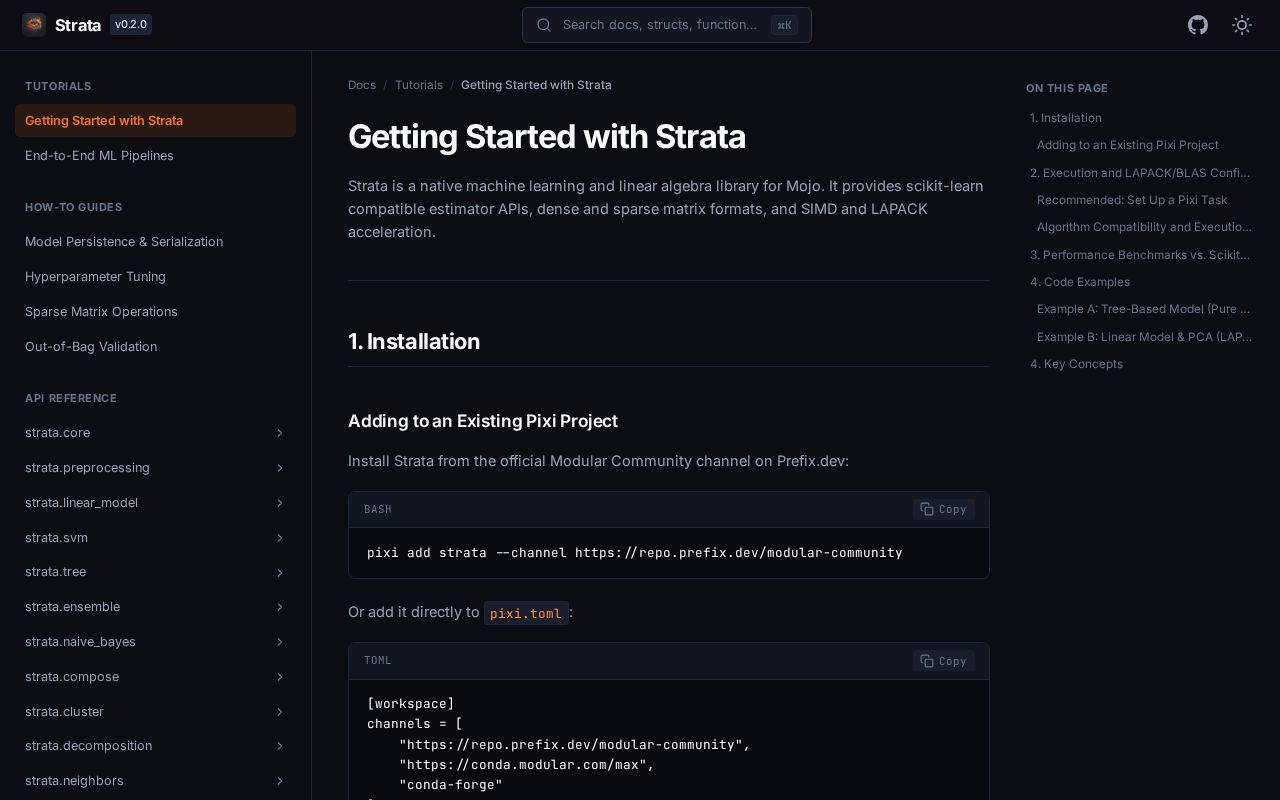Click the pixi.toml inline code

tap(526, 613)
